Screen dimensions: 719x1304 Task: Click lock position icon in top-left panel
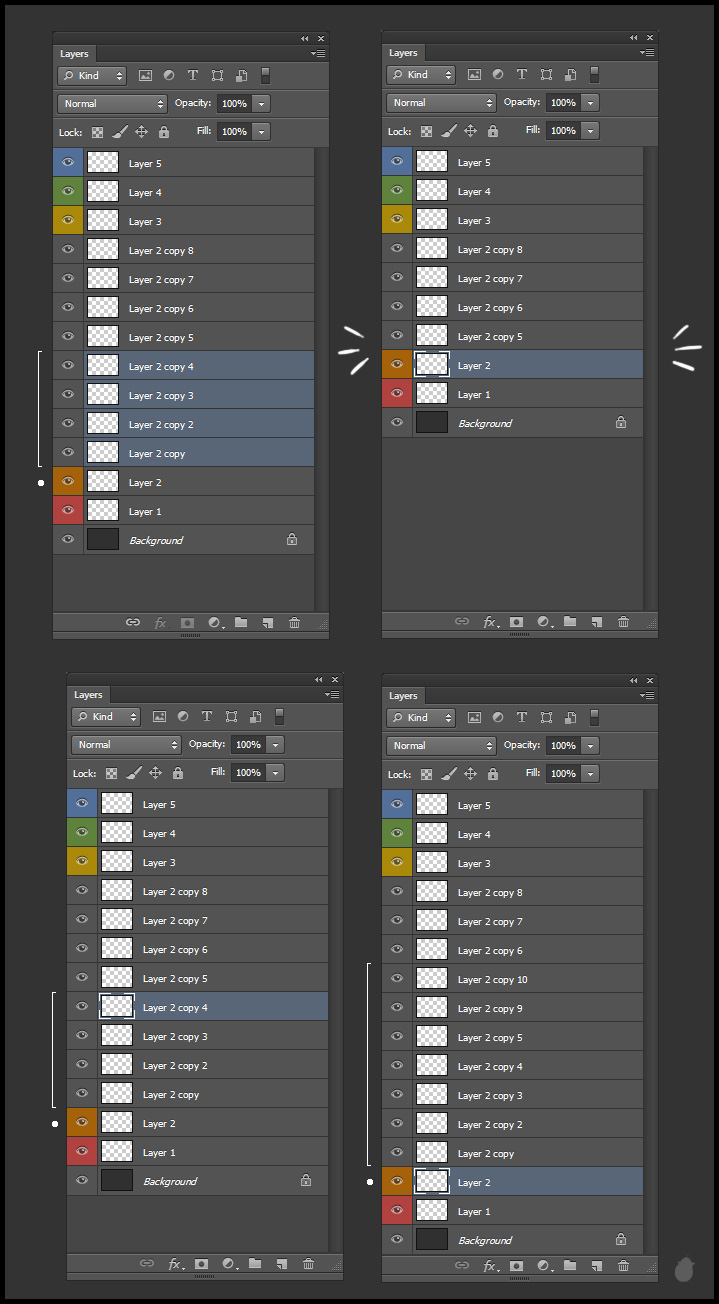[141, 132]
